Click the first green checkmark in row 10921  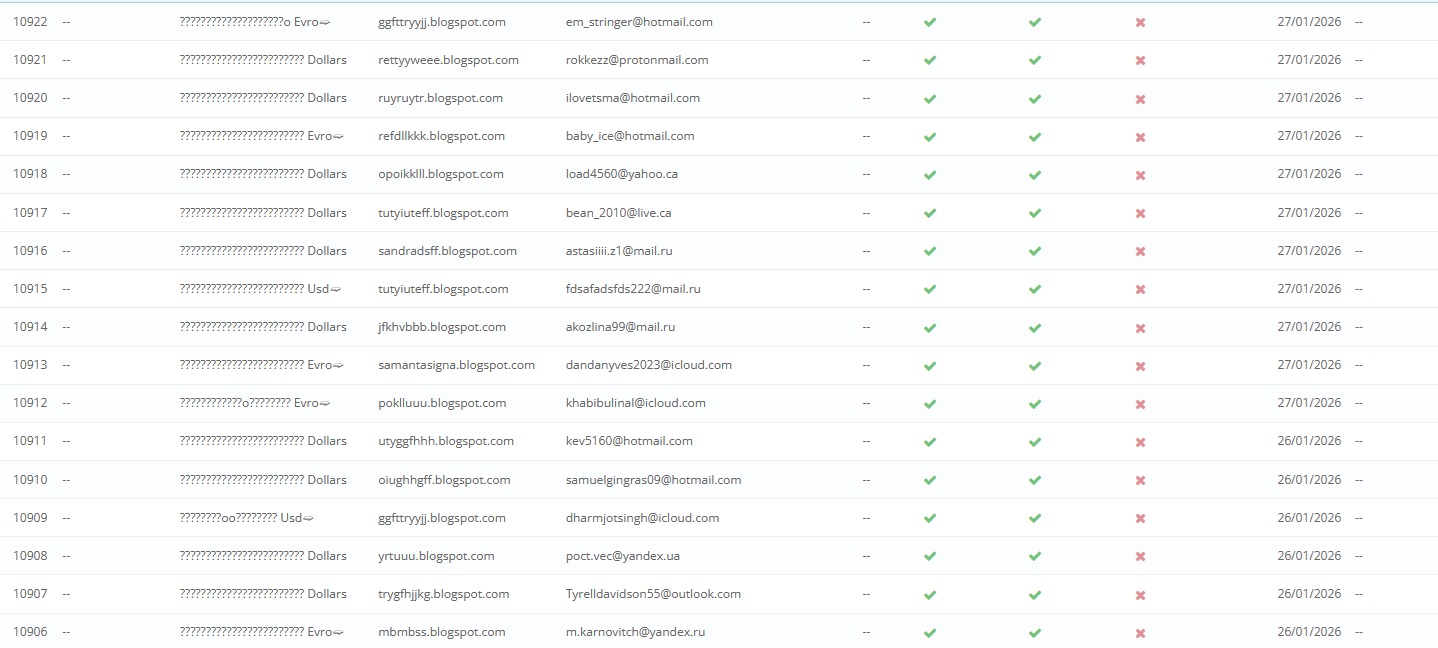tap(930, 60)
